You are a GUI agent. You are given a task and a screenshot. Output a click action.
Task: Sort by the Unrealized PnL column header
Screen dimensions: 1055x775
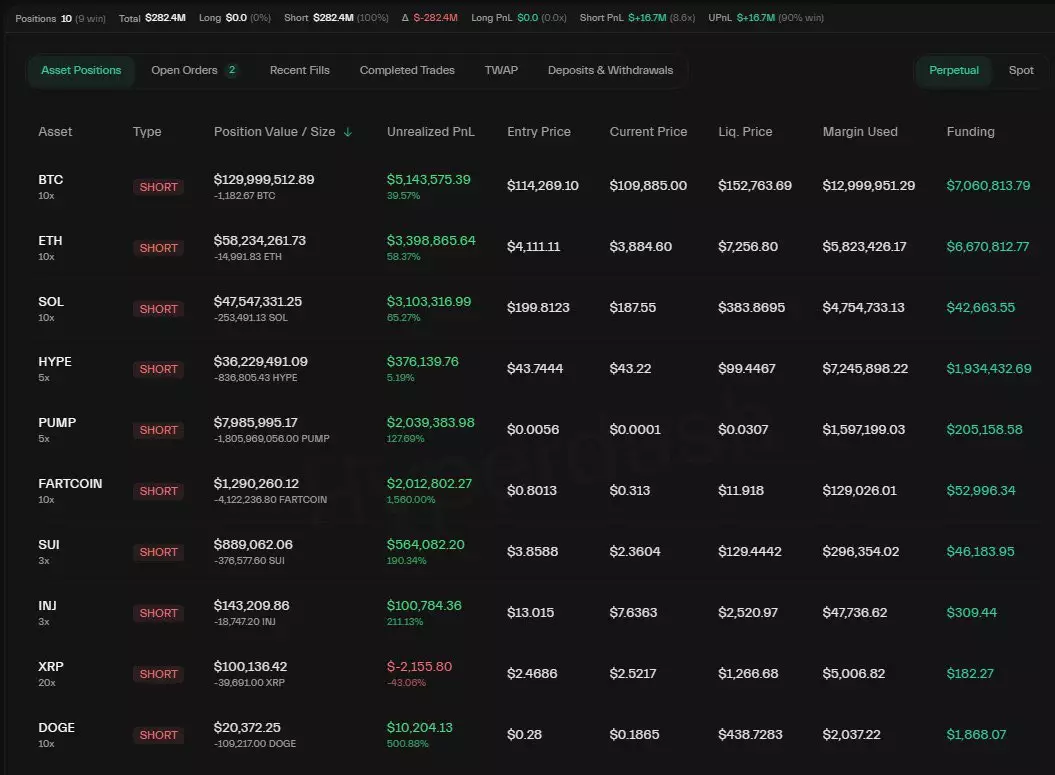point(430,132)
